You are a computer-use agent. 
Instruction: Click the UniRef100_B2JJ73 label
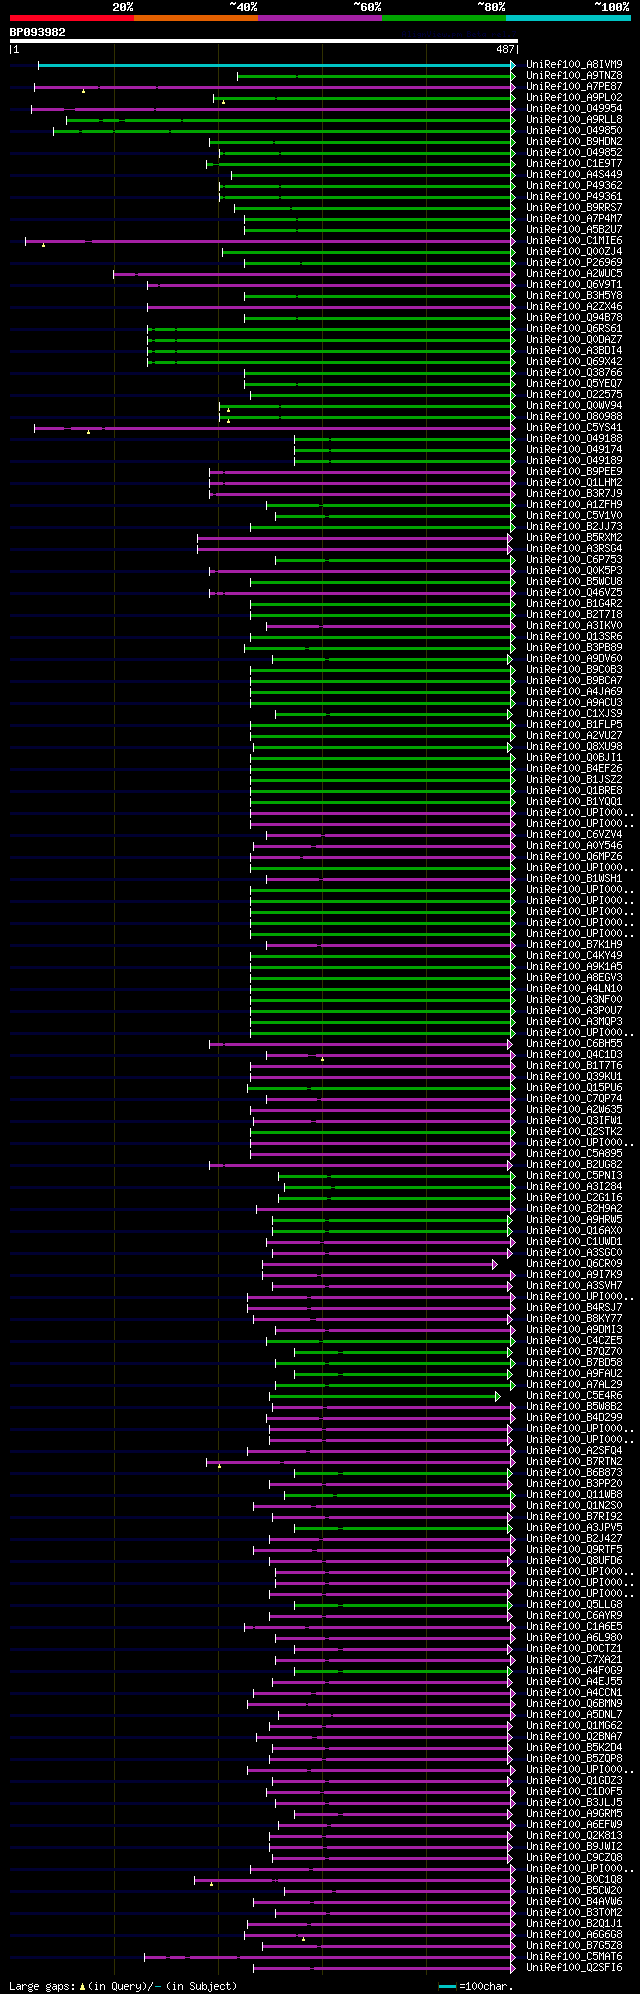point(574,527)
